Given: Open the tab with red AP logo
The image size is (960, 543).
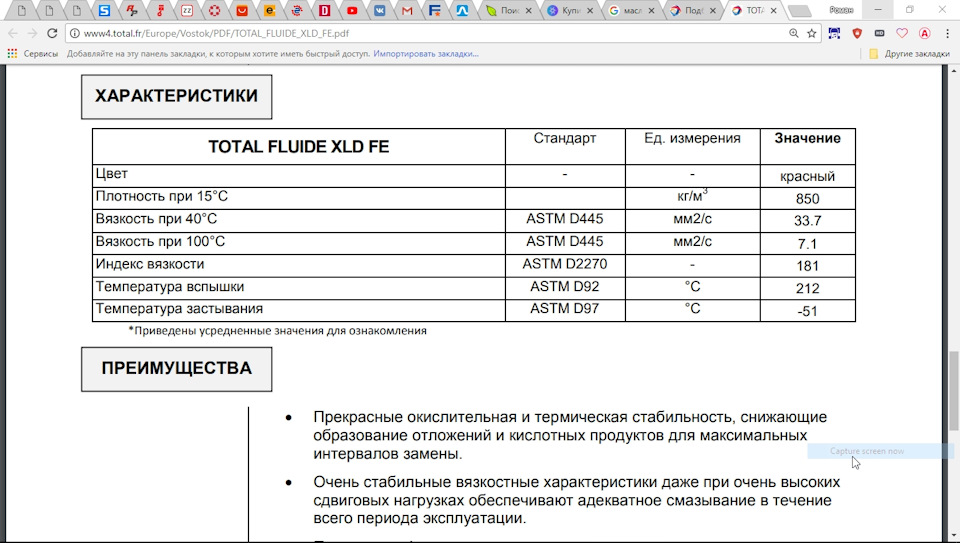Looking at the screenshot, I should 132,10.
